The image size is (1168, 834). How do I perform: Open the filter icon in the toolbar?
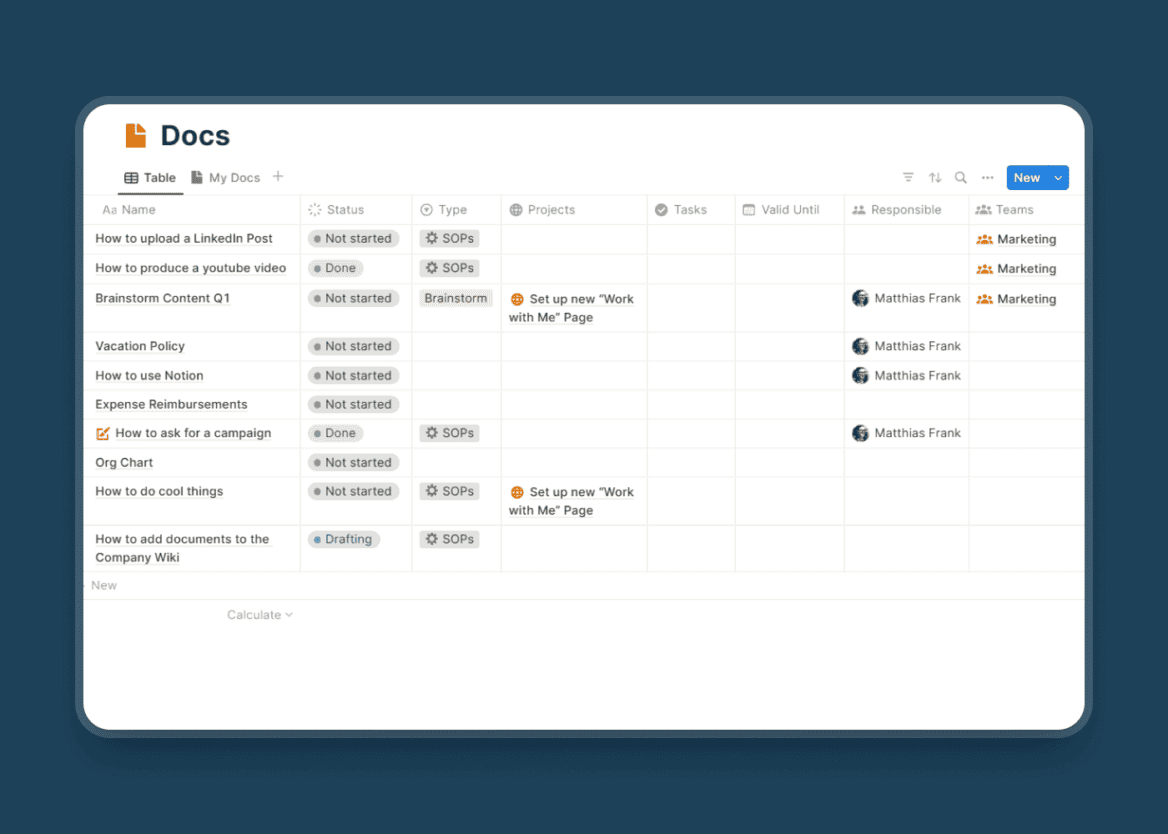pyautogui.click(x=908, y=177)
